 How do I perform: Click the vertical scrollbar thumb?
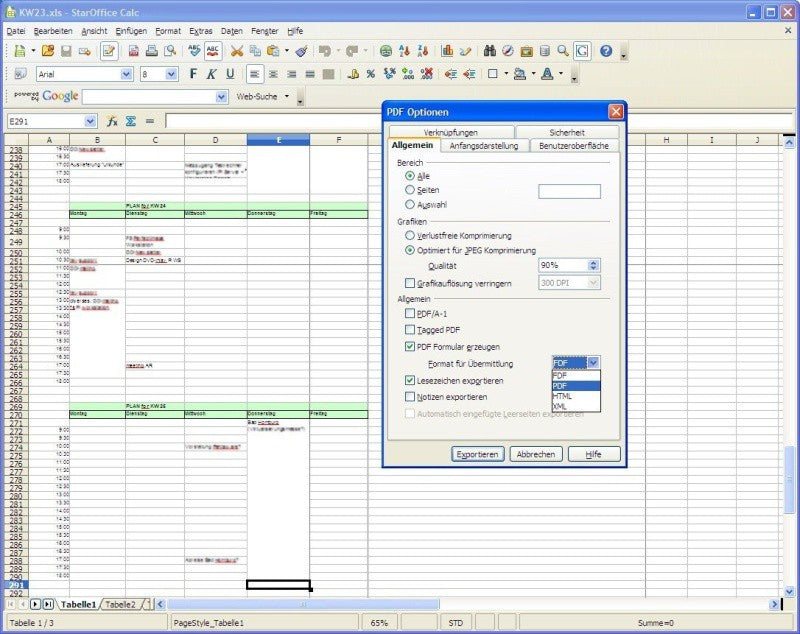coord(789,478)
